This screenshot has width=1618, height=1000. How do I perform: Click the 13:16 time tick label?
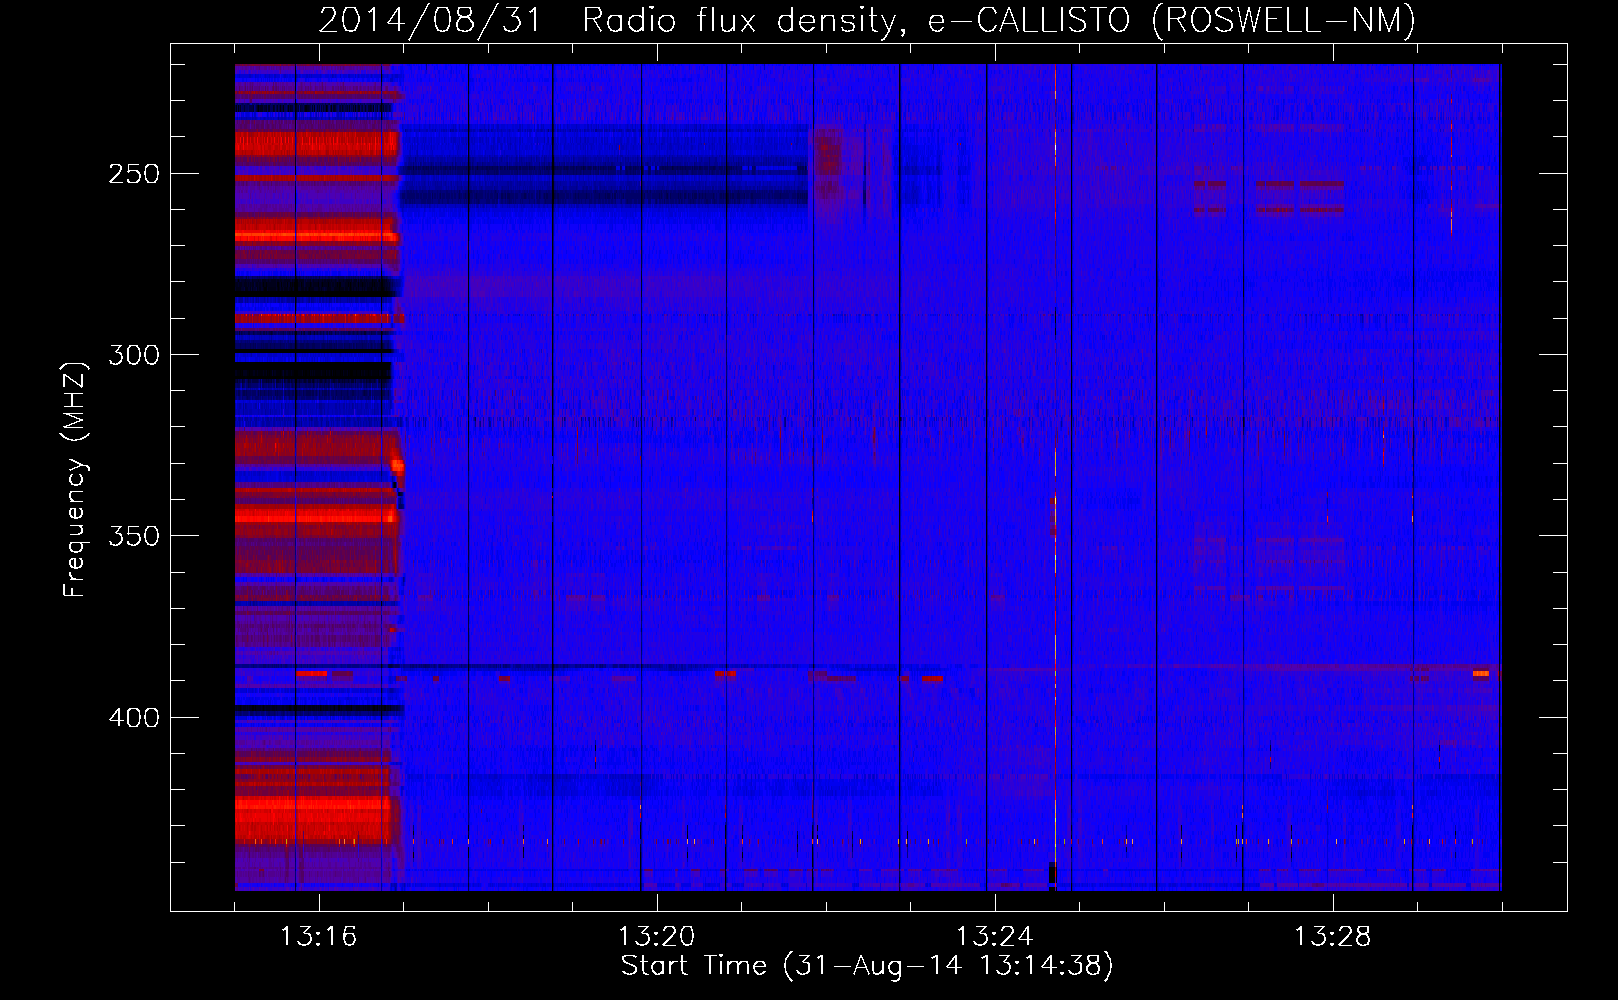[x=318, y=937]
